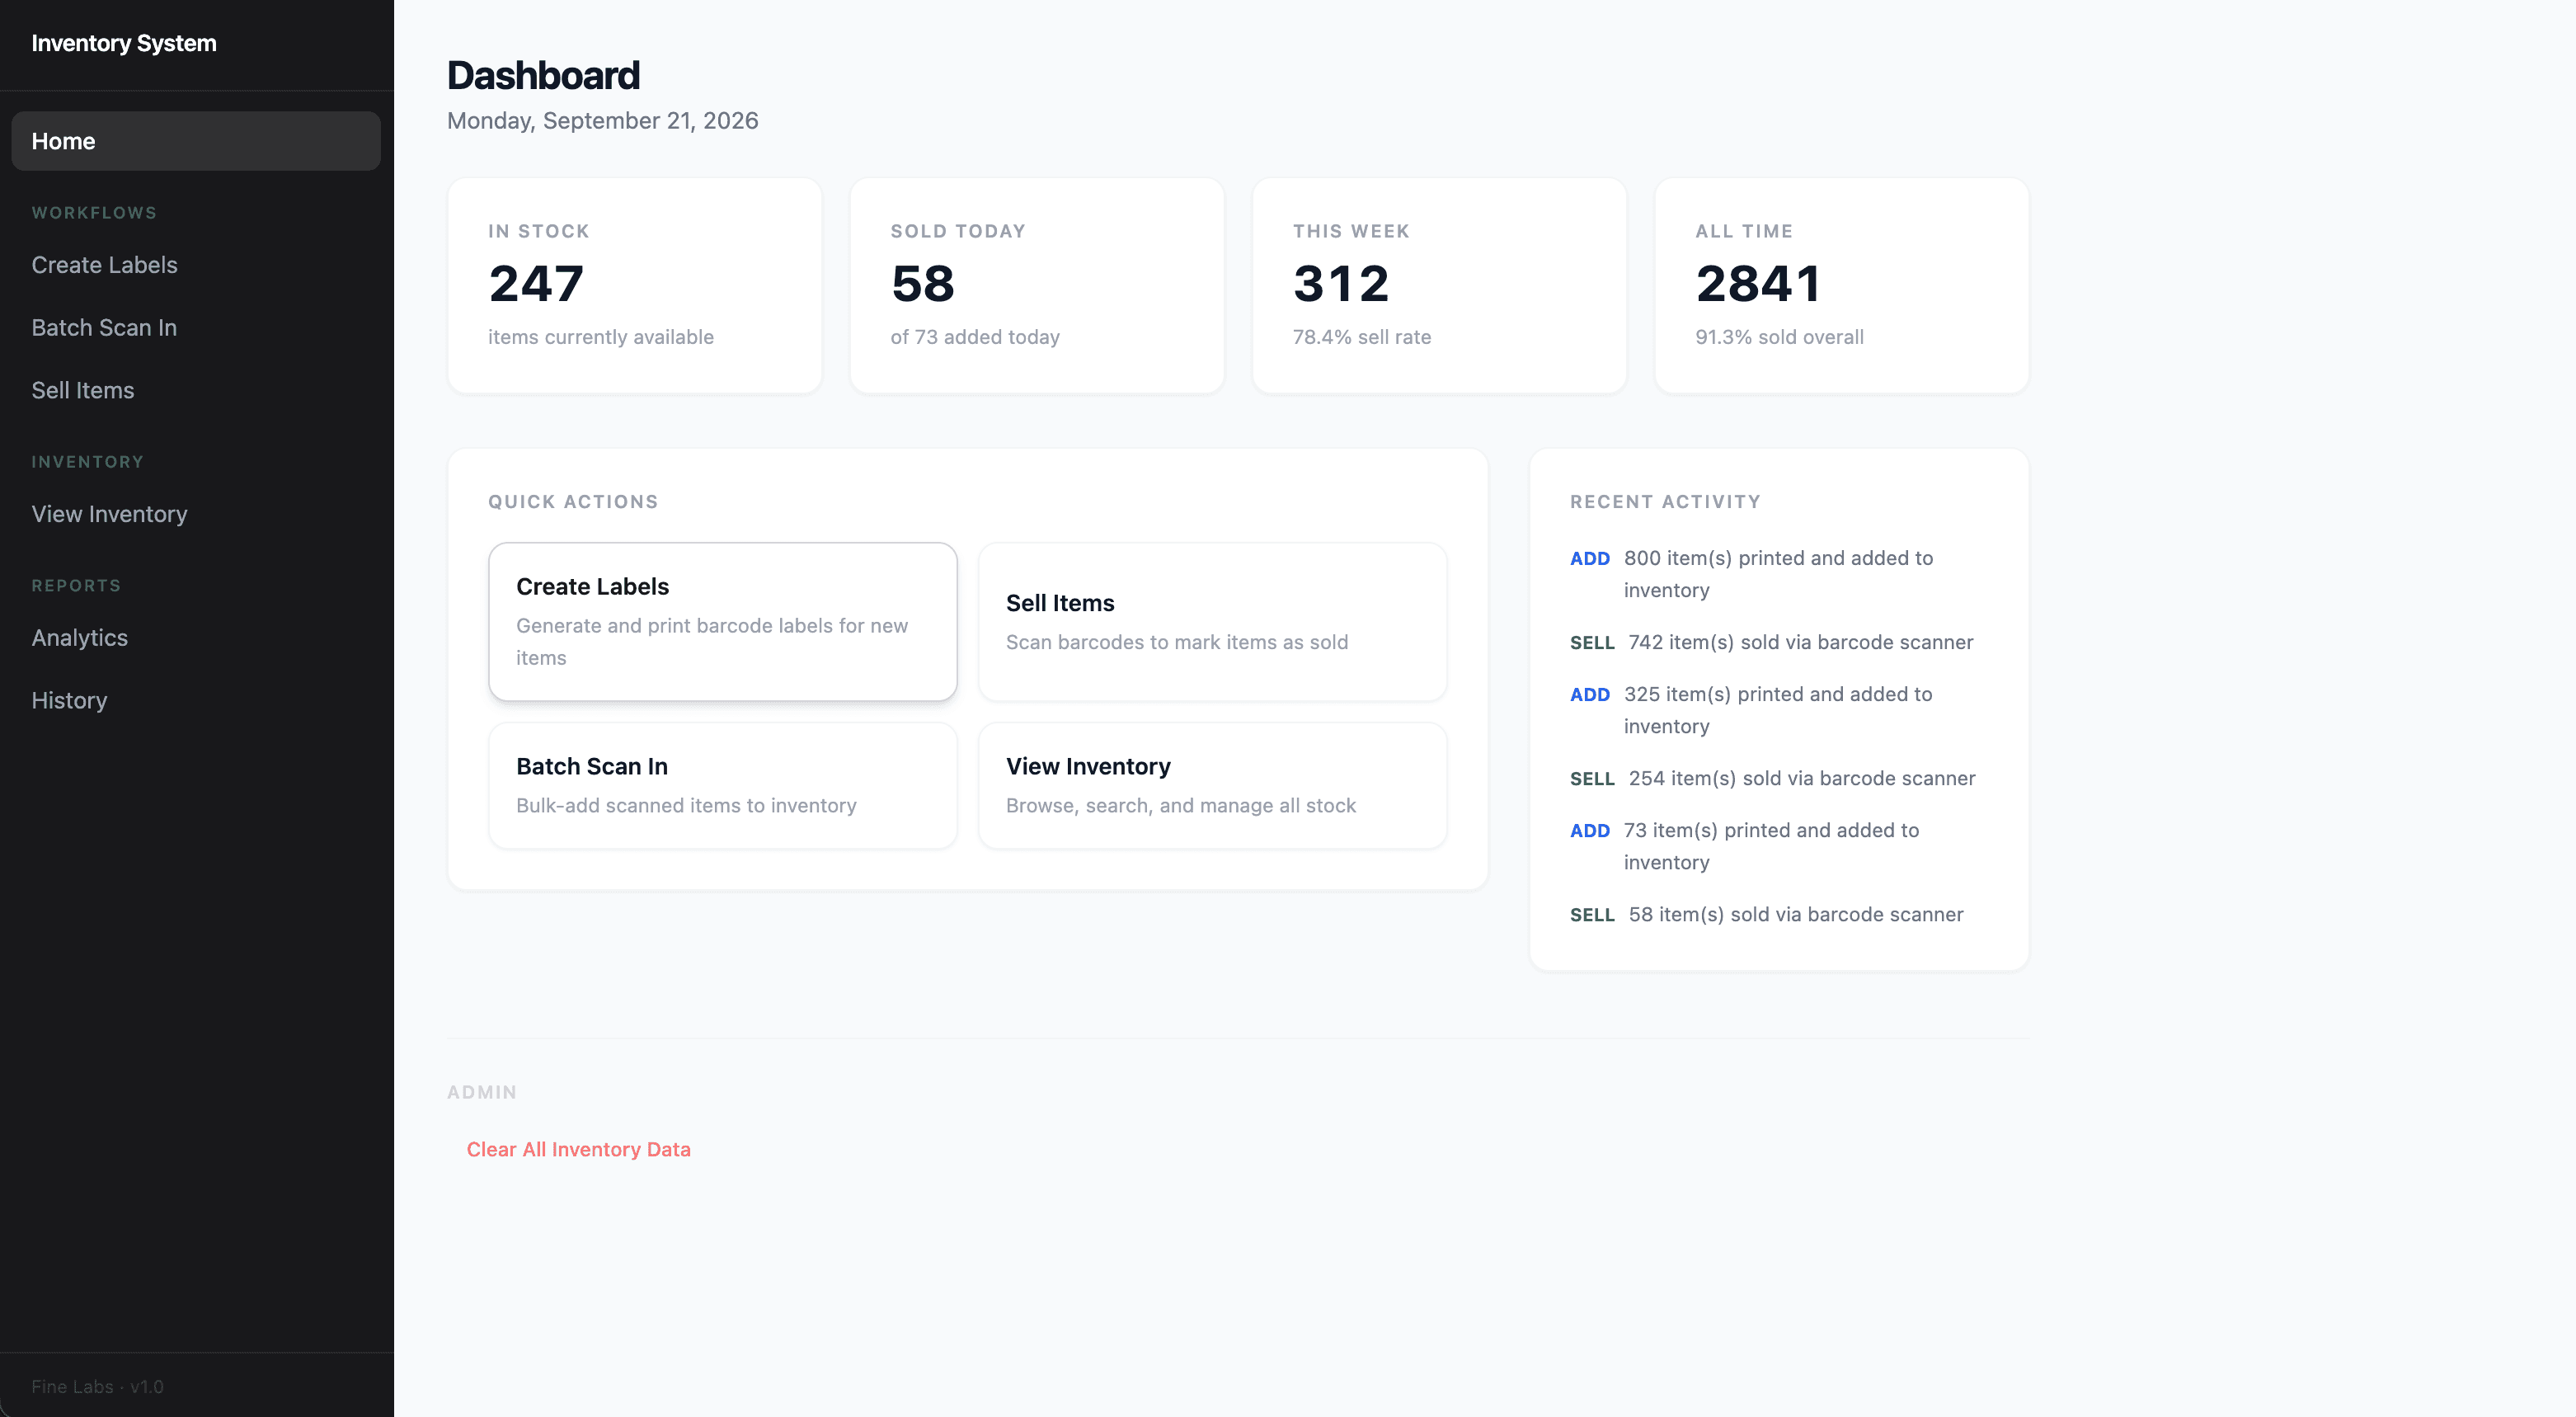Click the This Week stat card
Viewport: 2576px width, 1417px height.
point(1439,286)
